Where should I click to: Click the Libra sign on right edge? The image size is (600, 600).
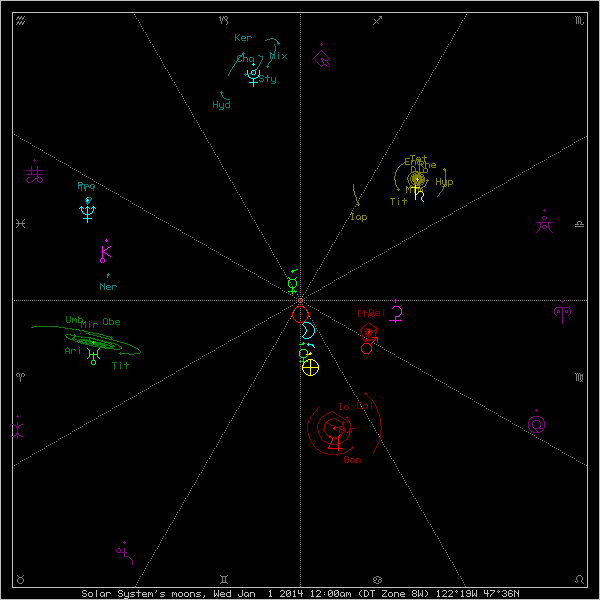[x=580, y=224]
